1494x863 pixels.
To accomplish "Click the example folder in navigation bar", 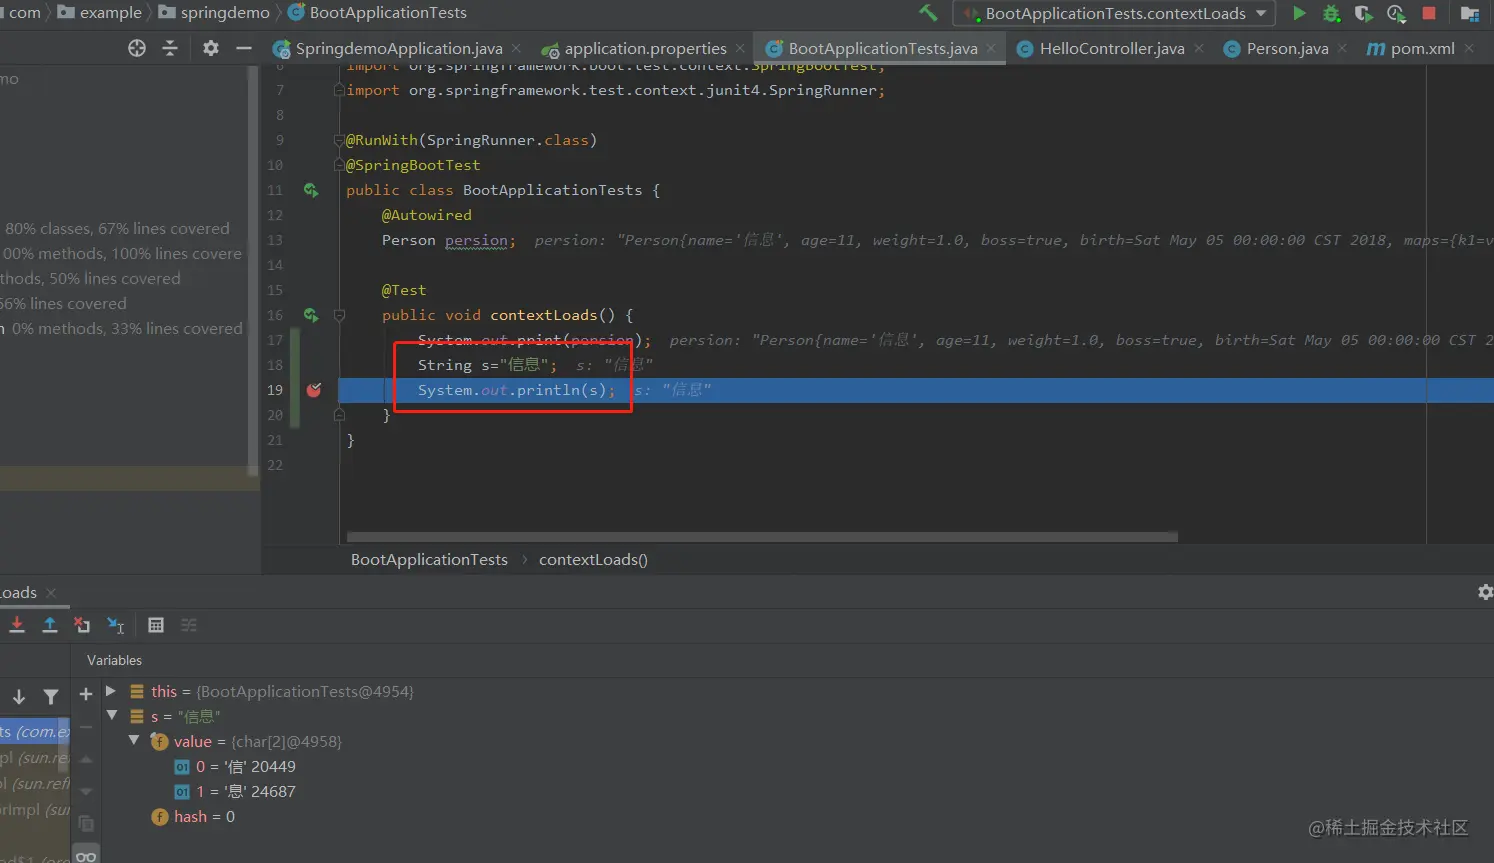I will (99, 13).
